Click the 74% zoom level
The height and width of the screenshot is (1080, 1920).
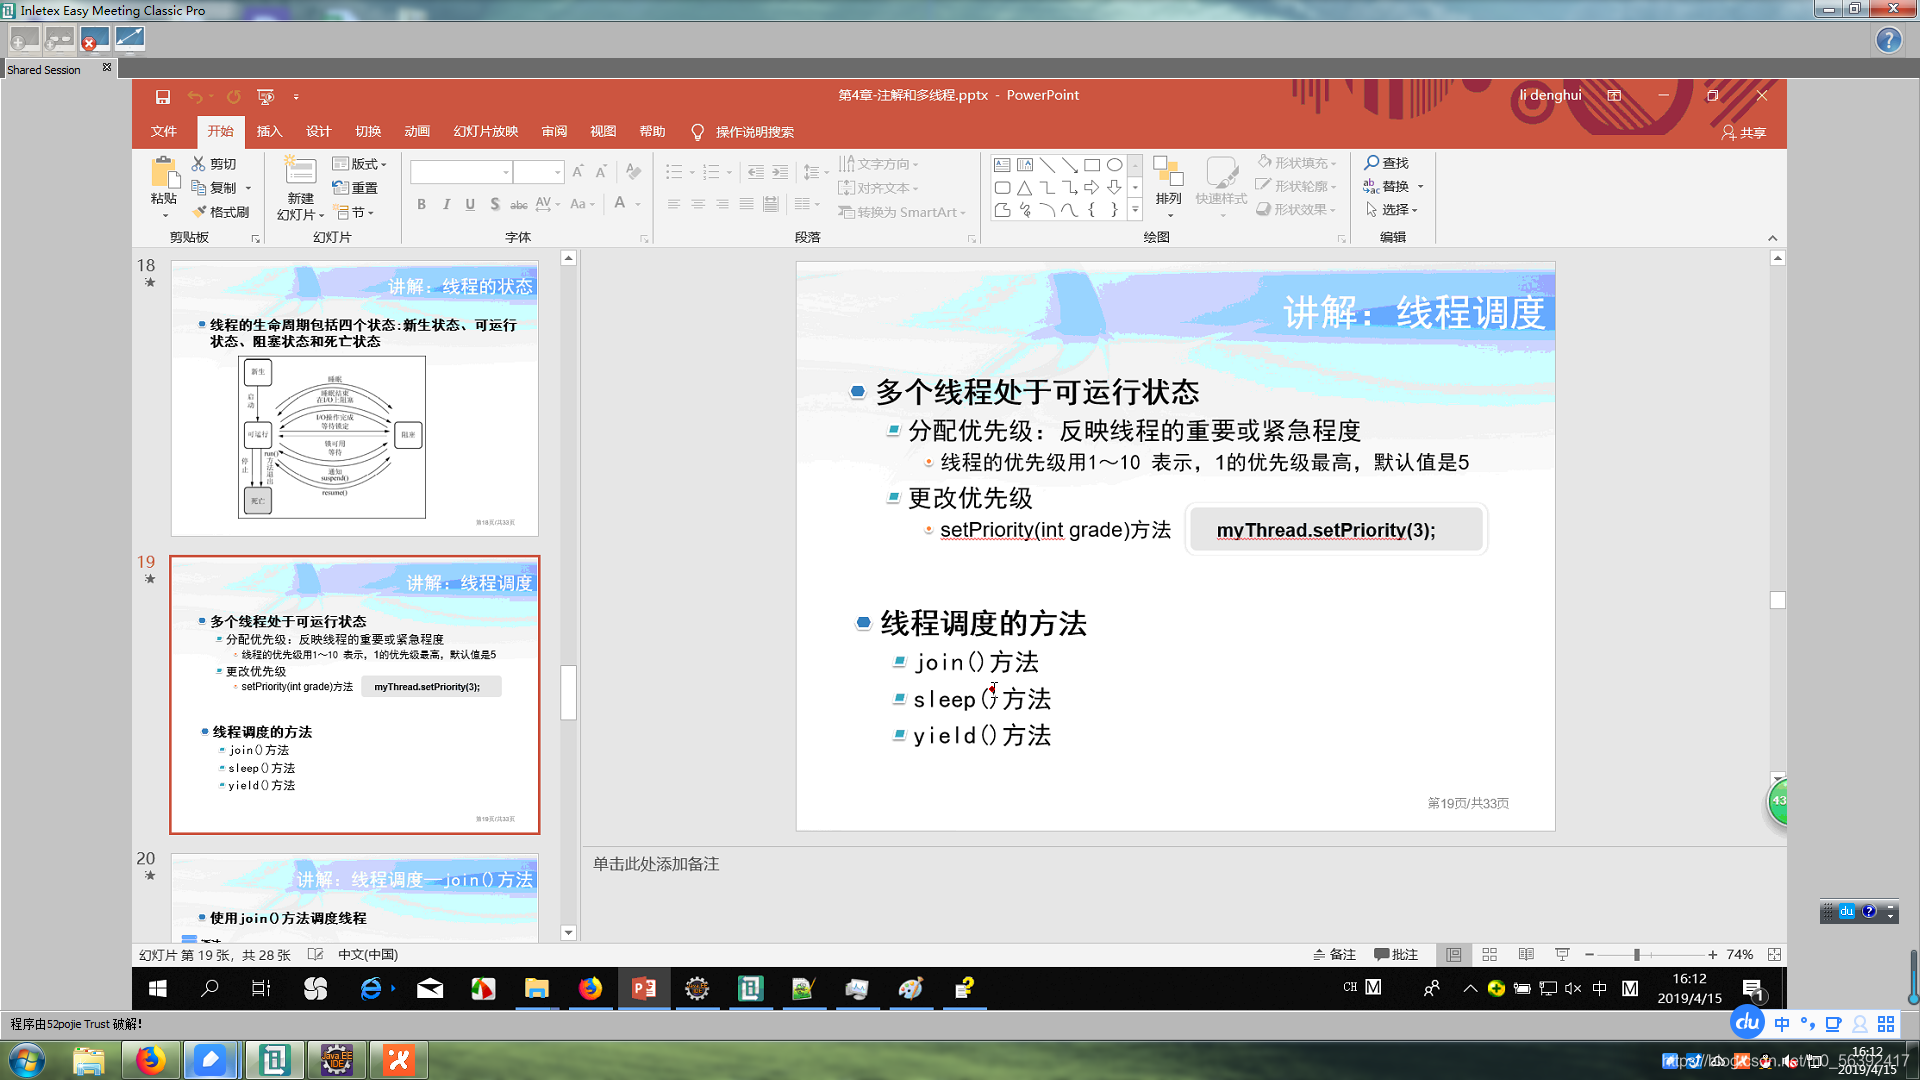tap(1740, 955)
